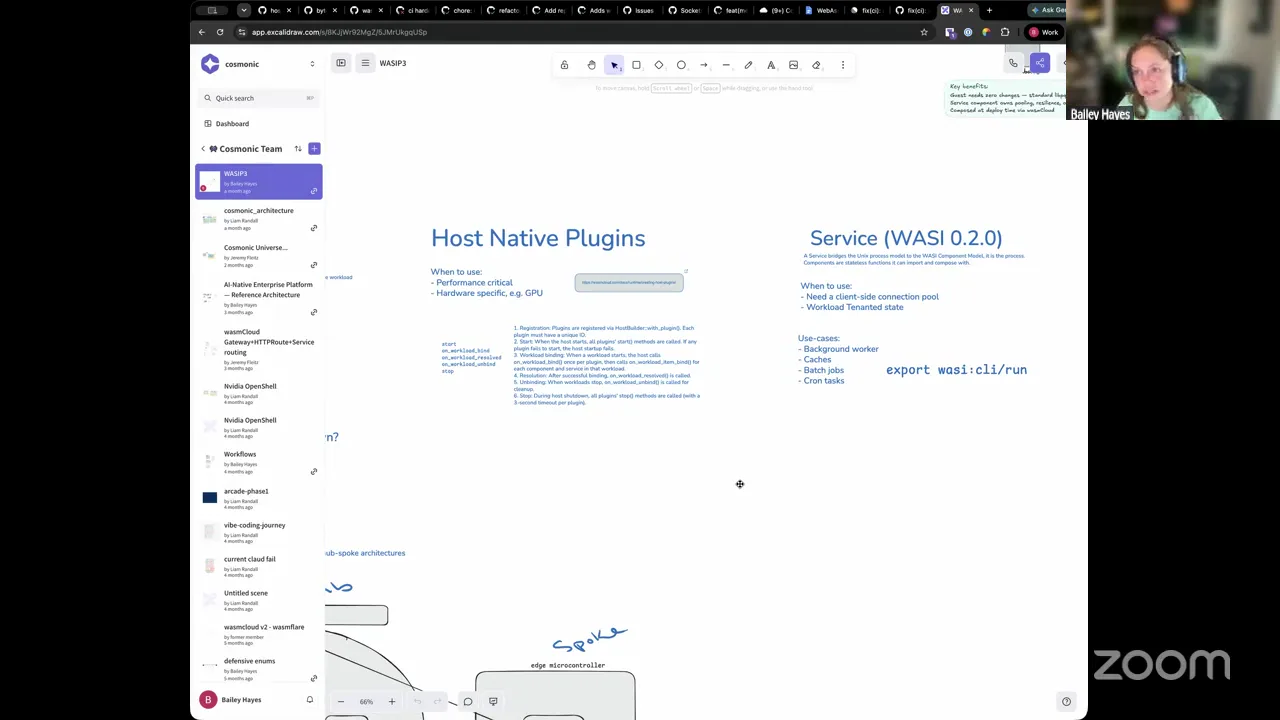
Task: Go back with the Cosmonic Team chevron
Action: point(203,149)
